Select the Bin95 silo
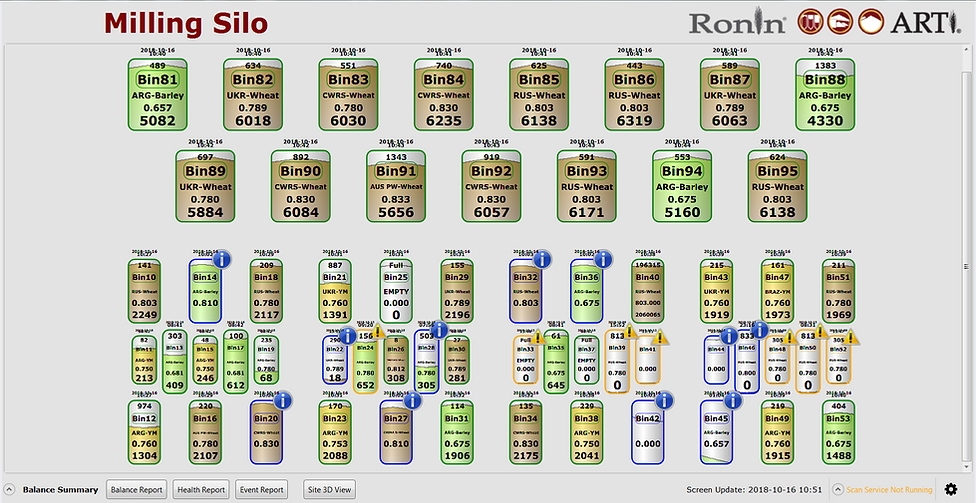The width and height of the screenshot is (976, 503). point(777,186)
